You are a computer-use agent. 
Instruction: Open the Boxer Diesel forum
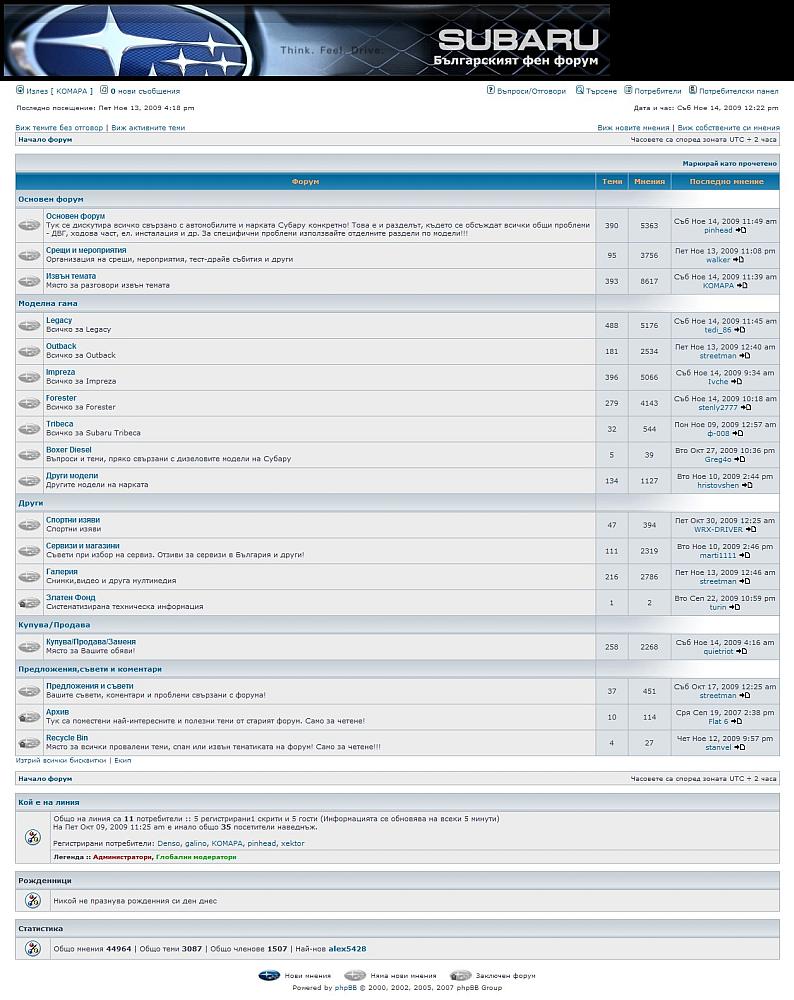click(69, 450)
